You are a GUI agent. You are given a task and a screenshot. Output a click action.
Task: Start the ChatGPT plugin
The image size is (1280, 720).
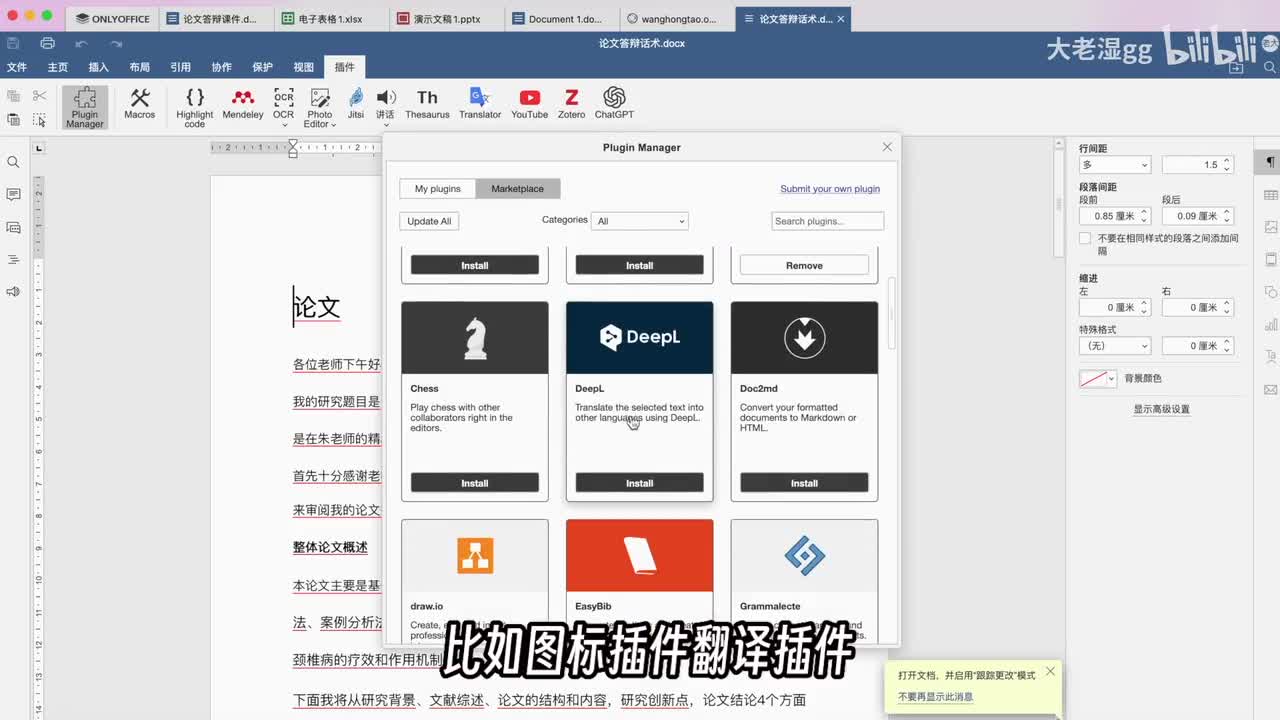(x=614, y=103)
